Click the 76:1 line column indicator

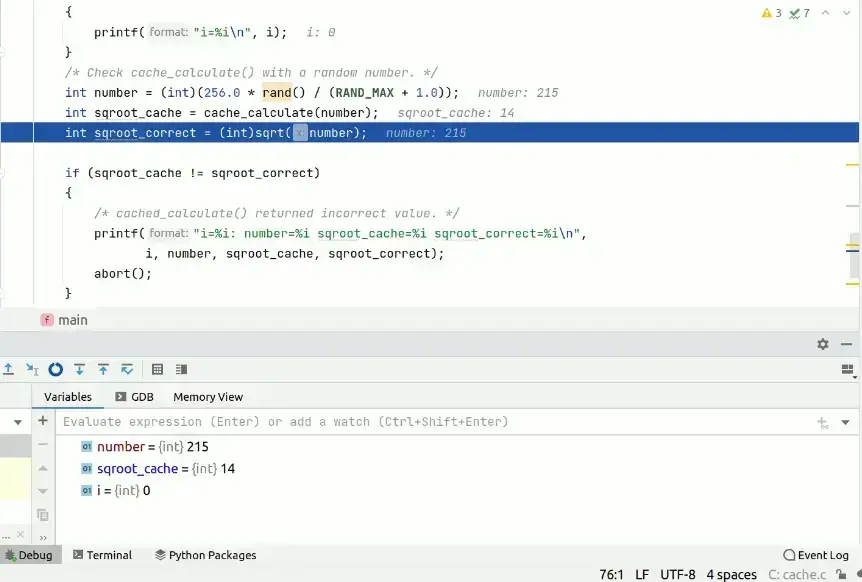pos(611,574)
